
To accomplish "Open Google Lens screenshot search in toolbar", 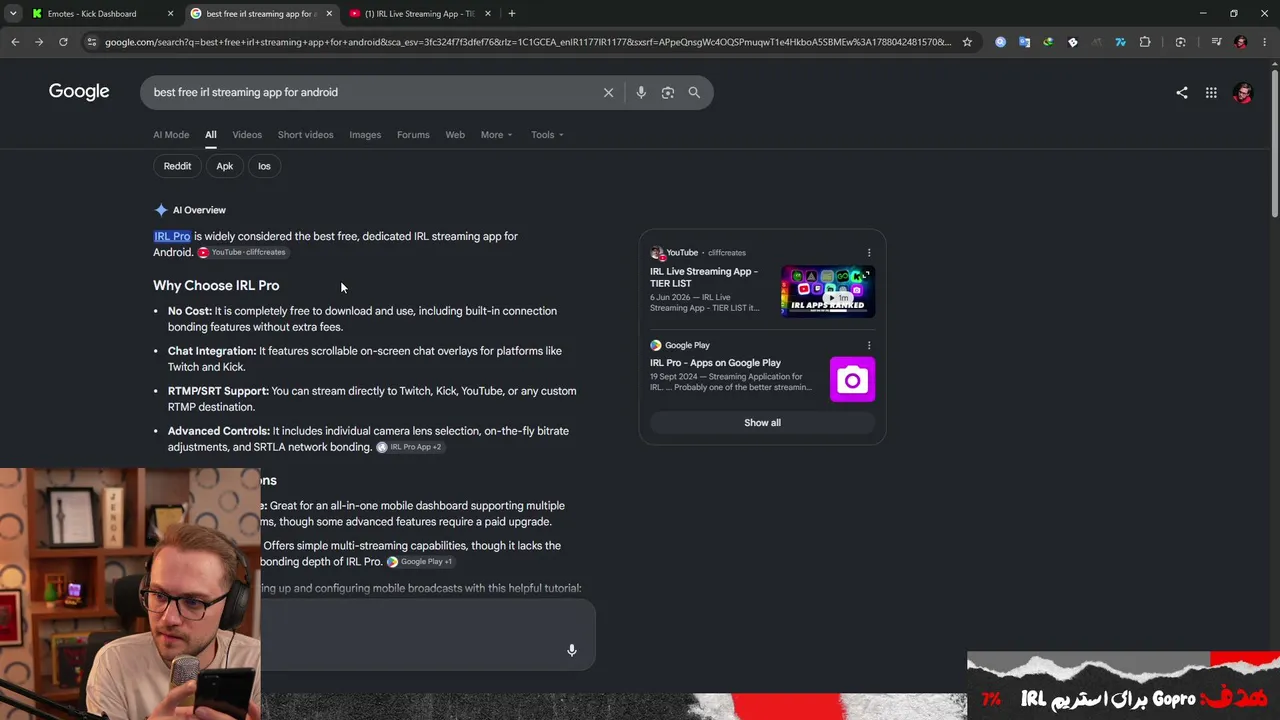I will (x=1181, y=42).
